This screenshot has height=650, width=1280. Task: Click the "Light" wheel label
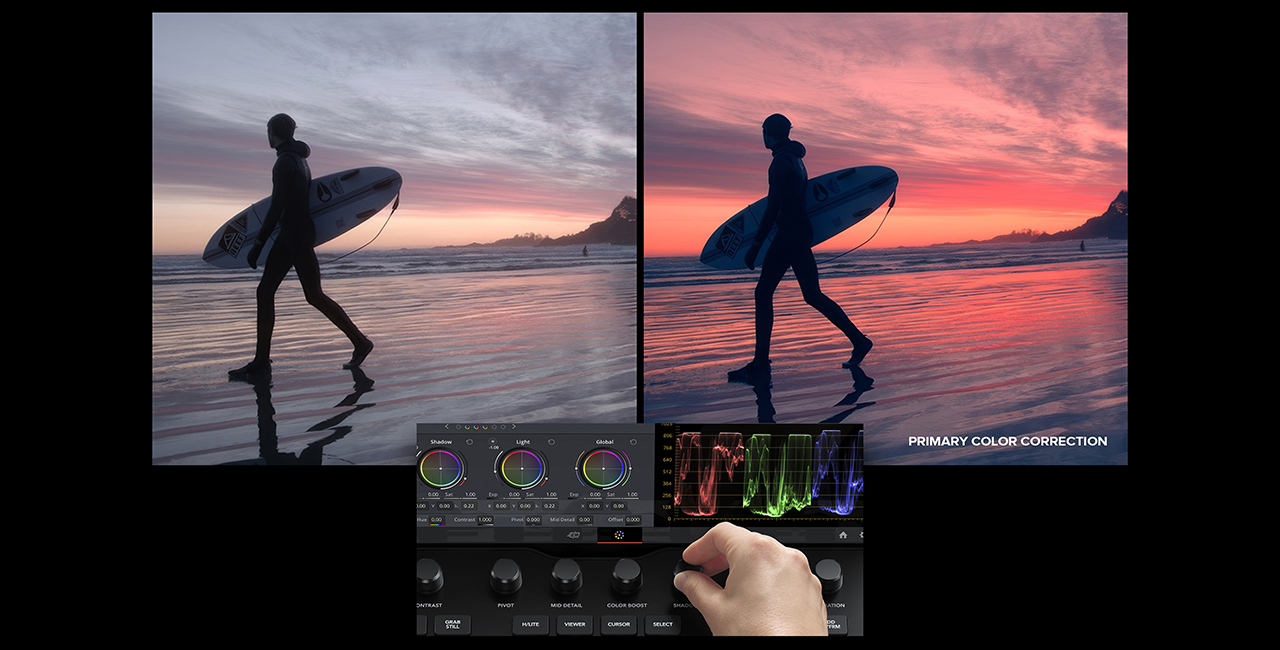pyautogui.click(x=523, y=441)
